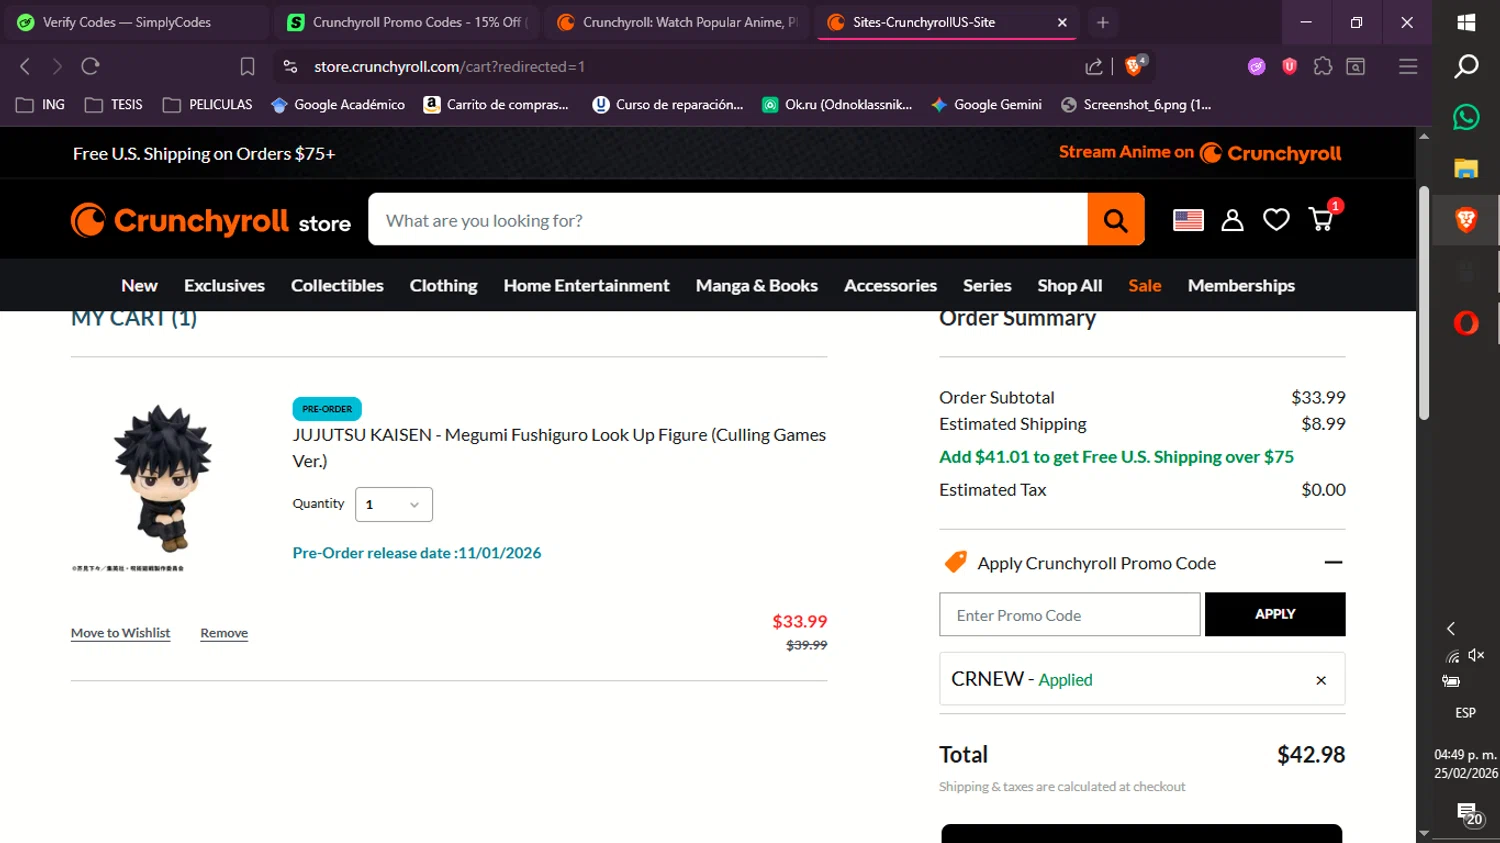
Task: Open the Home Entertainment menu
Action: 586,286
